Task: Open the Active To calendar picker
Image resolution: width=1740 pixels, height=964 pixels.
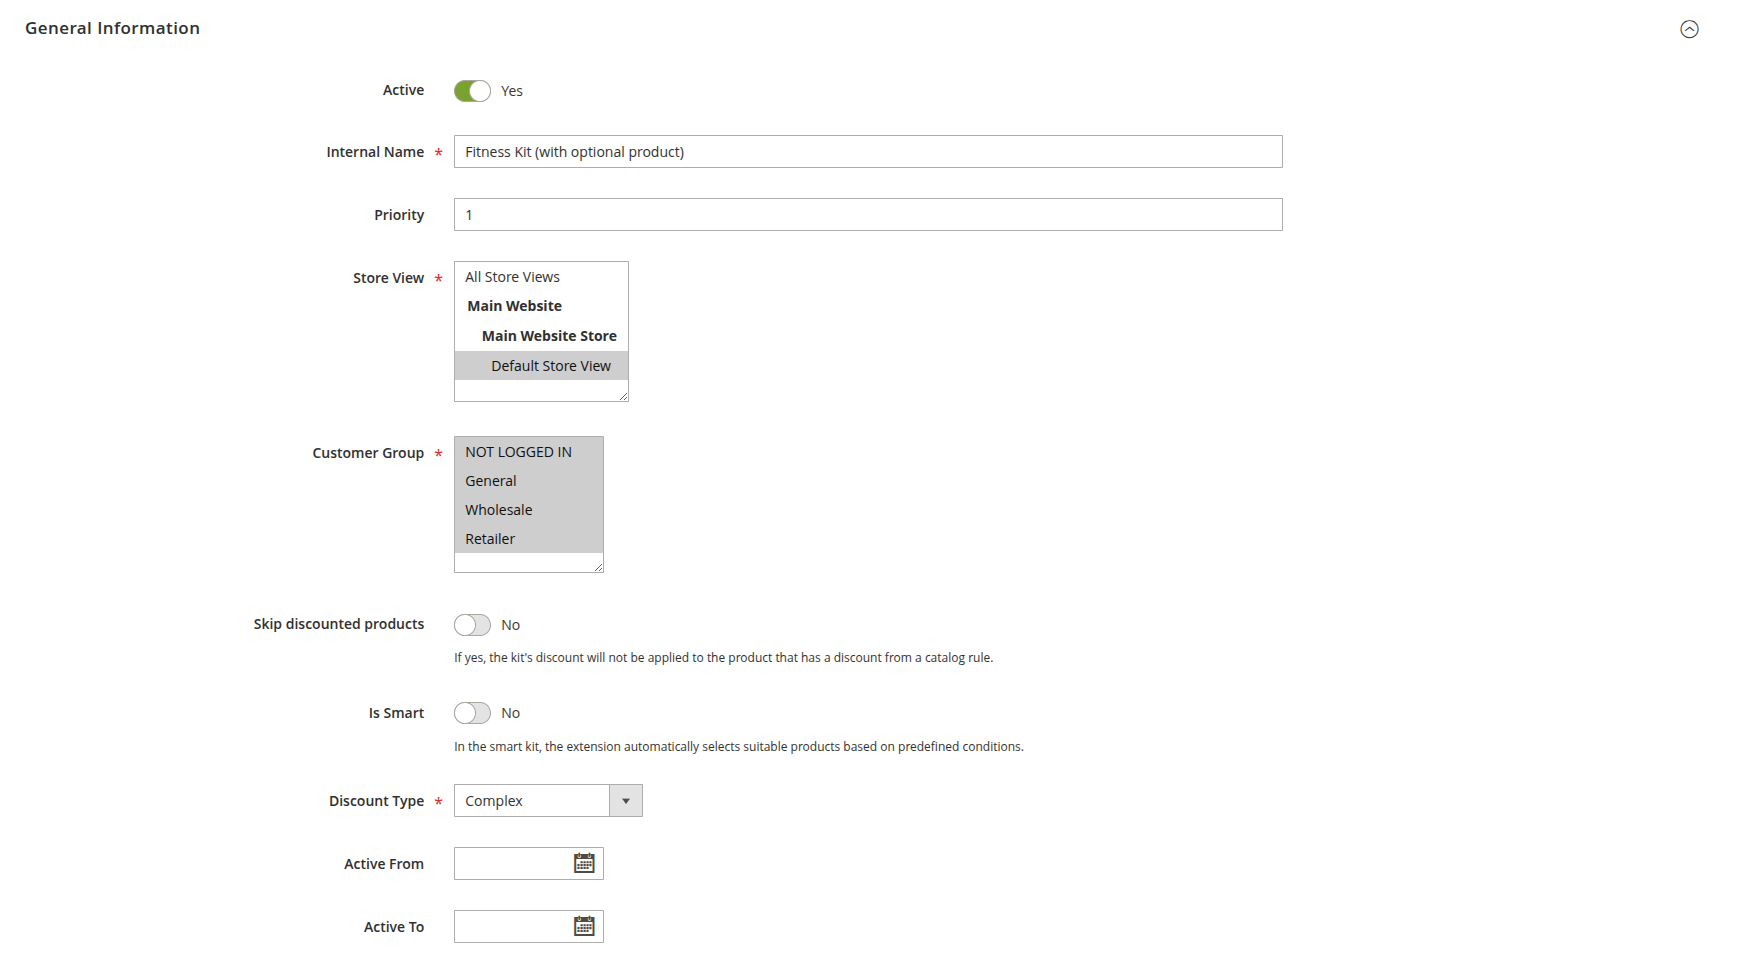Action: (x=584, y=927)
